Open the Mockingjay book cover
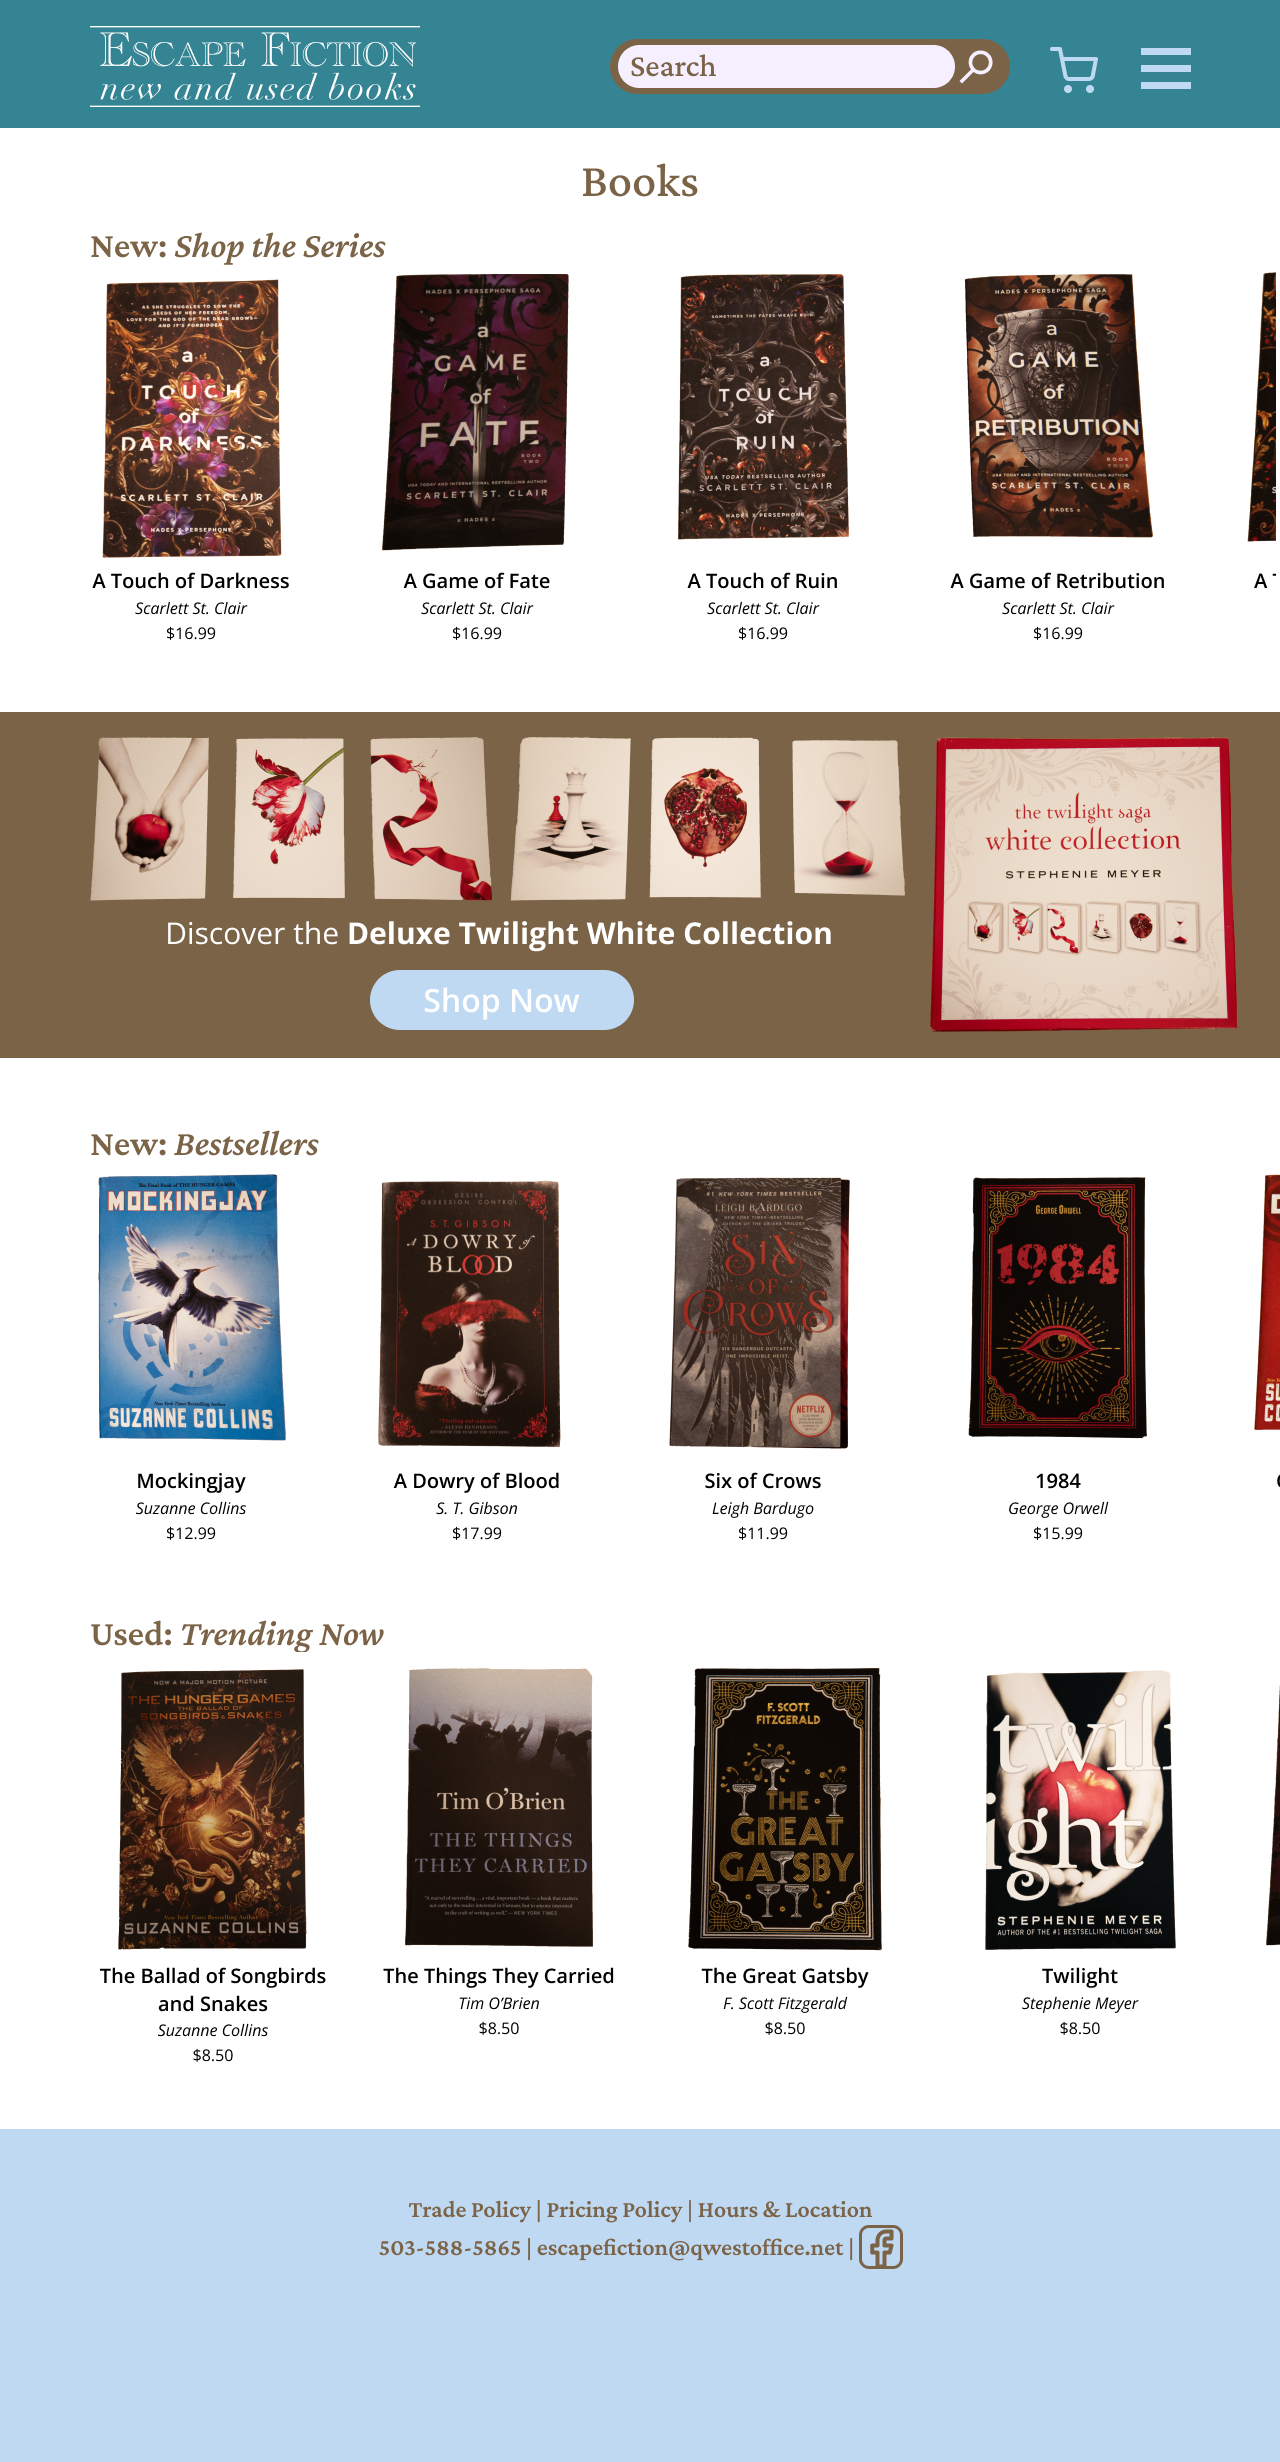This screenshot has width=1280, height=2462. click(191, 1307)
